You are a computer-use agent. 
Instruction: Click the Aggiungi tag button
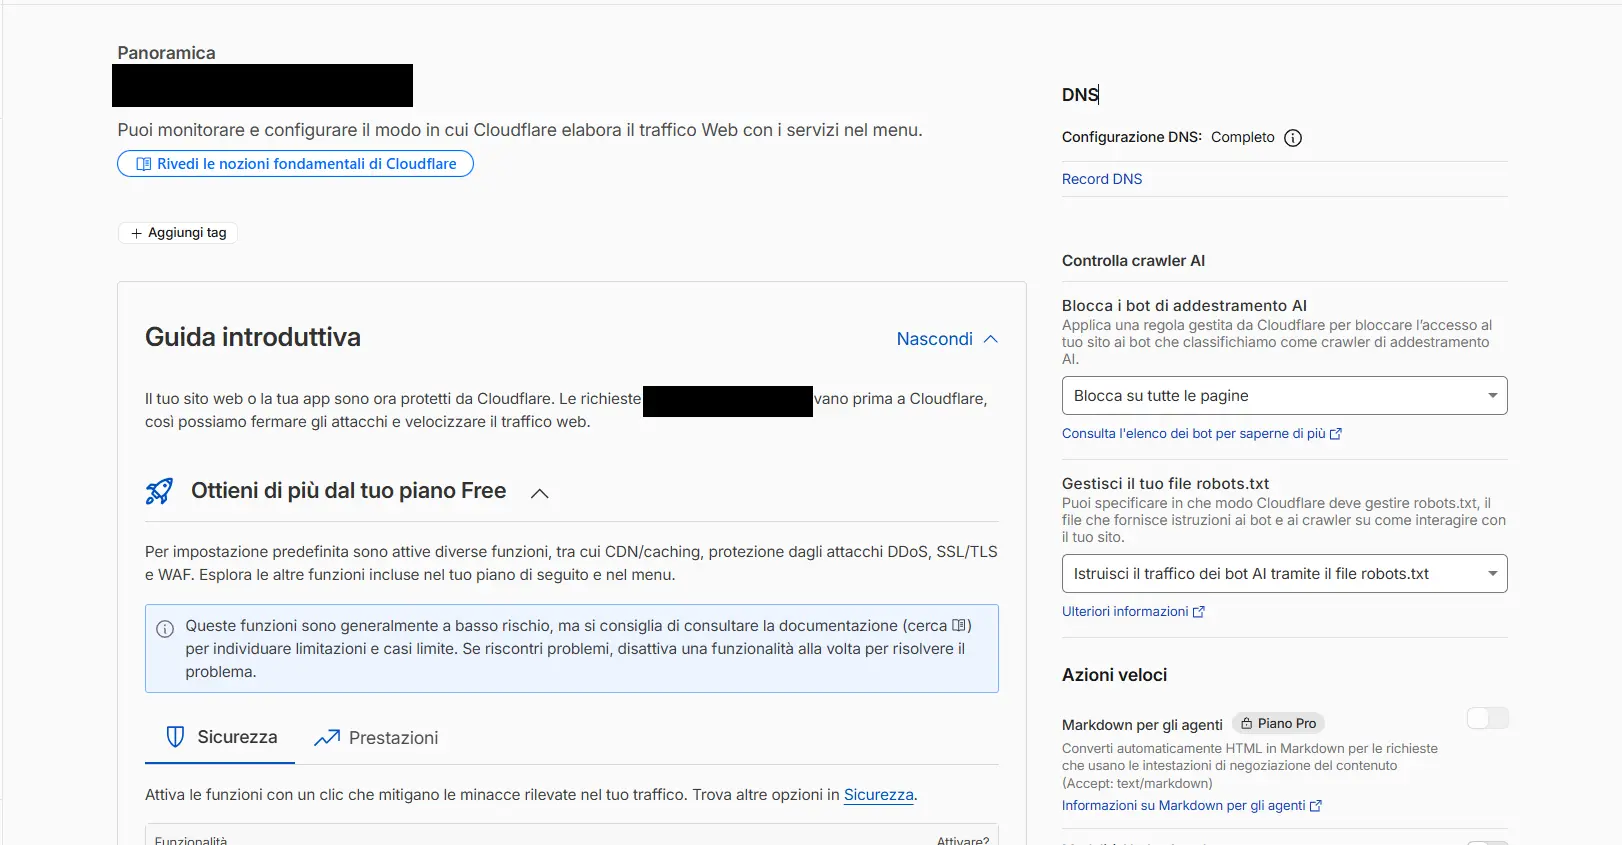178,233
